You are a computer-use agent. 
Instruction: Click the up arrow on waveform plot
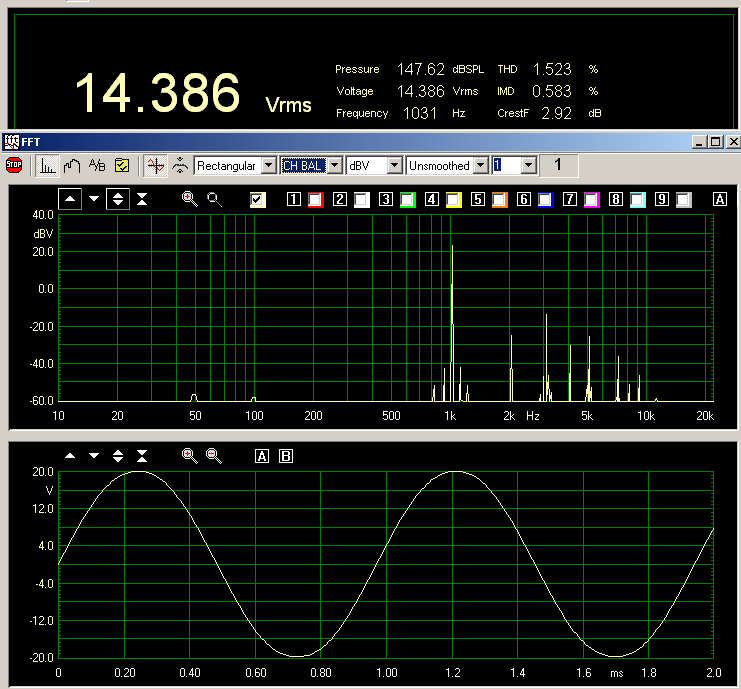point(70,456)
